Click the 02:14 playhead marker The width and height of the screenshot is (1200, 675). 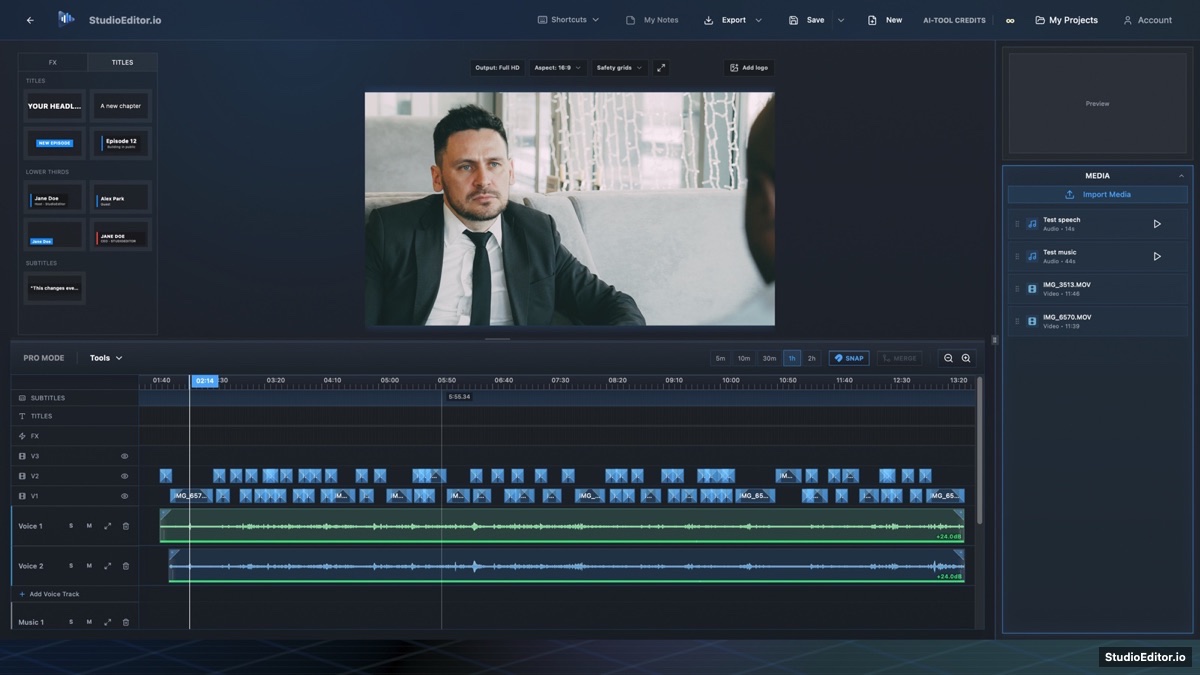205,381
